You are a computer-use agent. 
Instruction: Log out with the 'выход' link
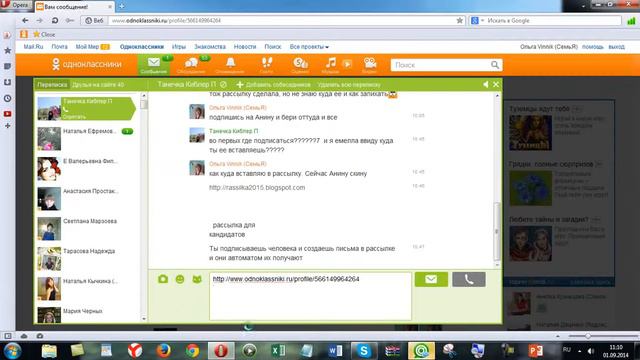click(616, 47)
